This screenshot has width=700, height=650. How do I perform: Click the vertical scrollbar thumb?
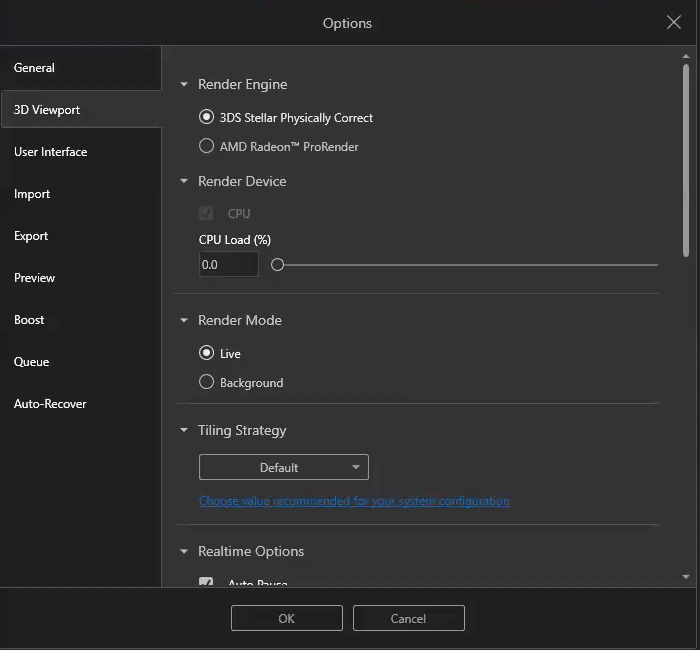686,161
